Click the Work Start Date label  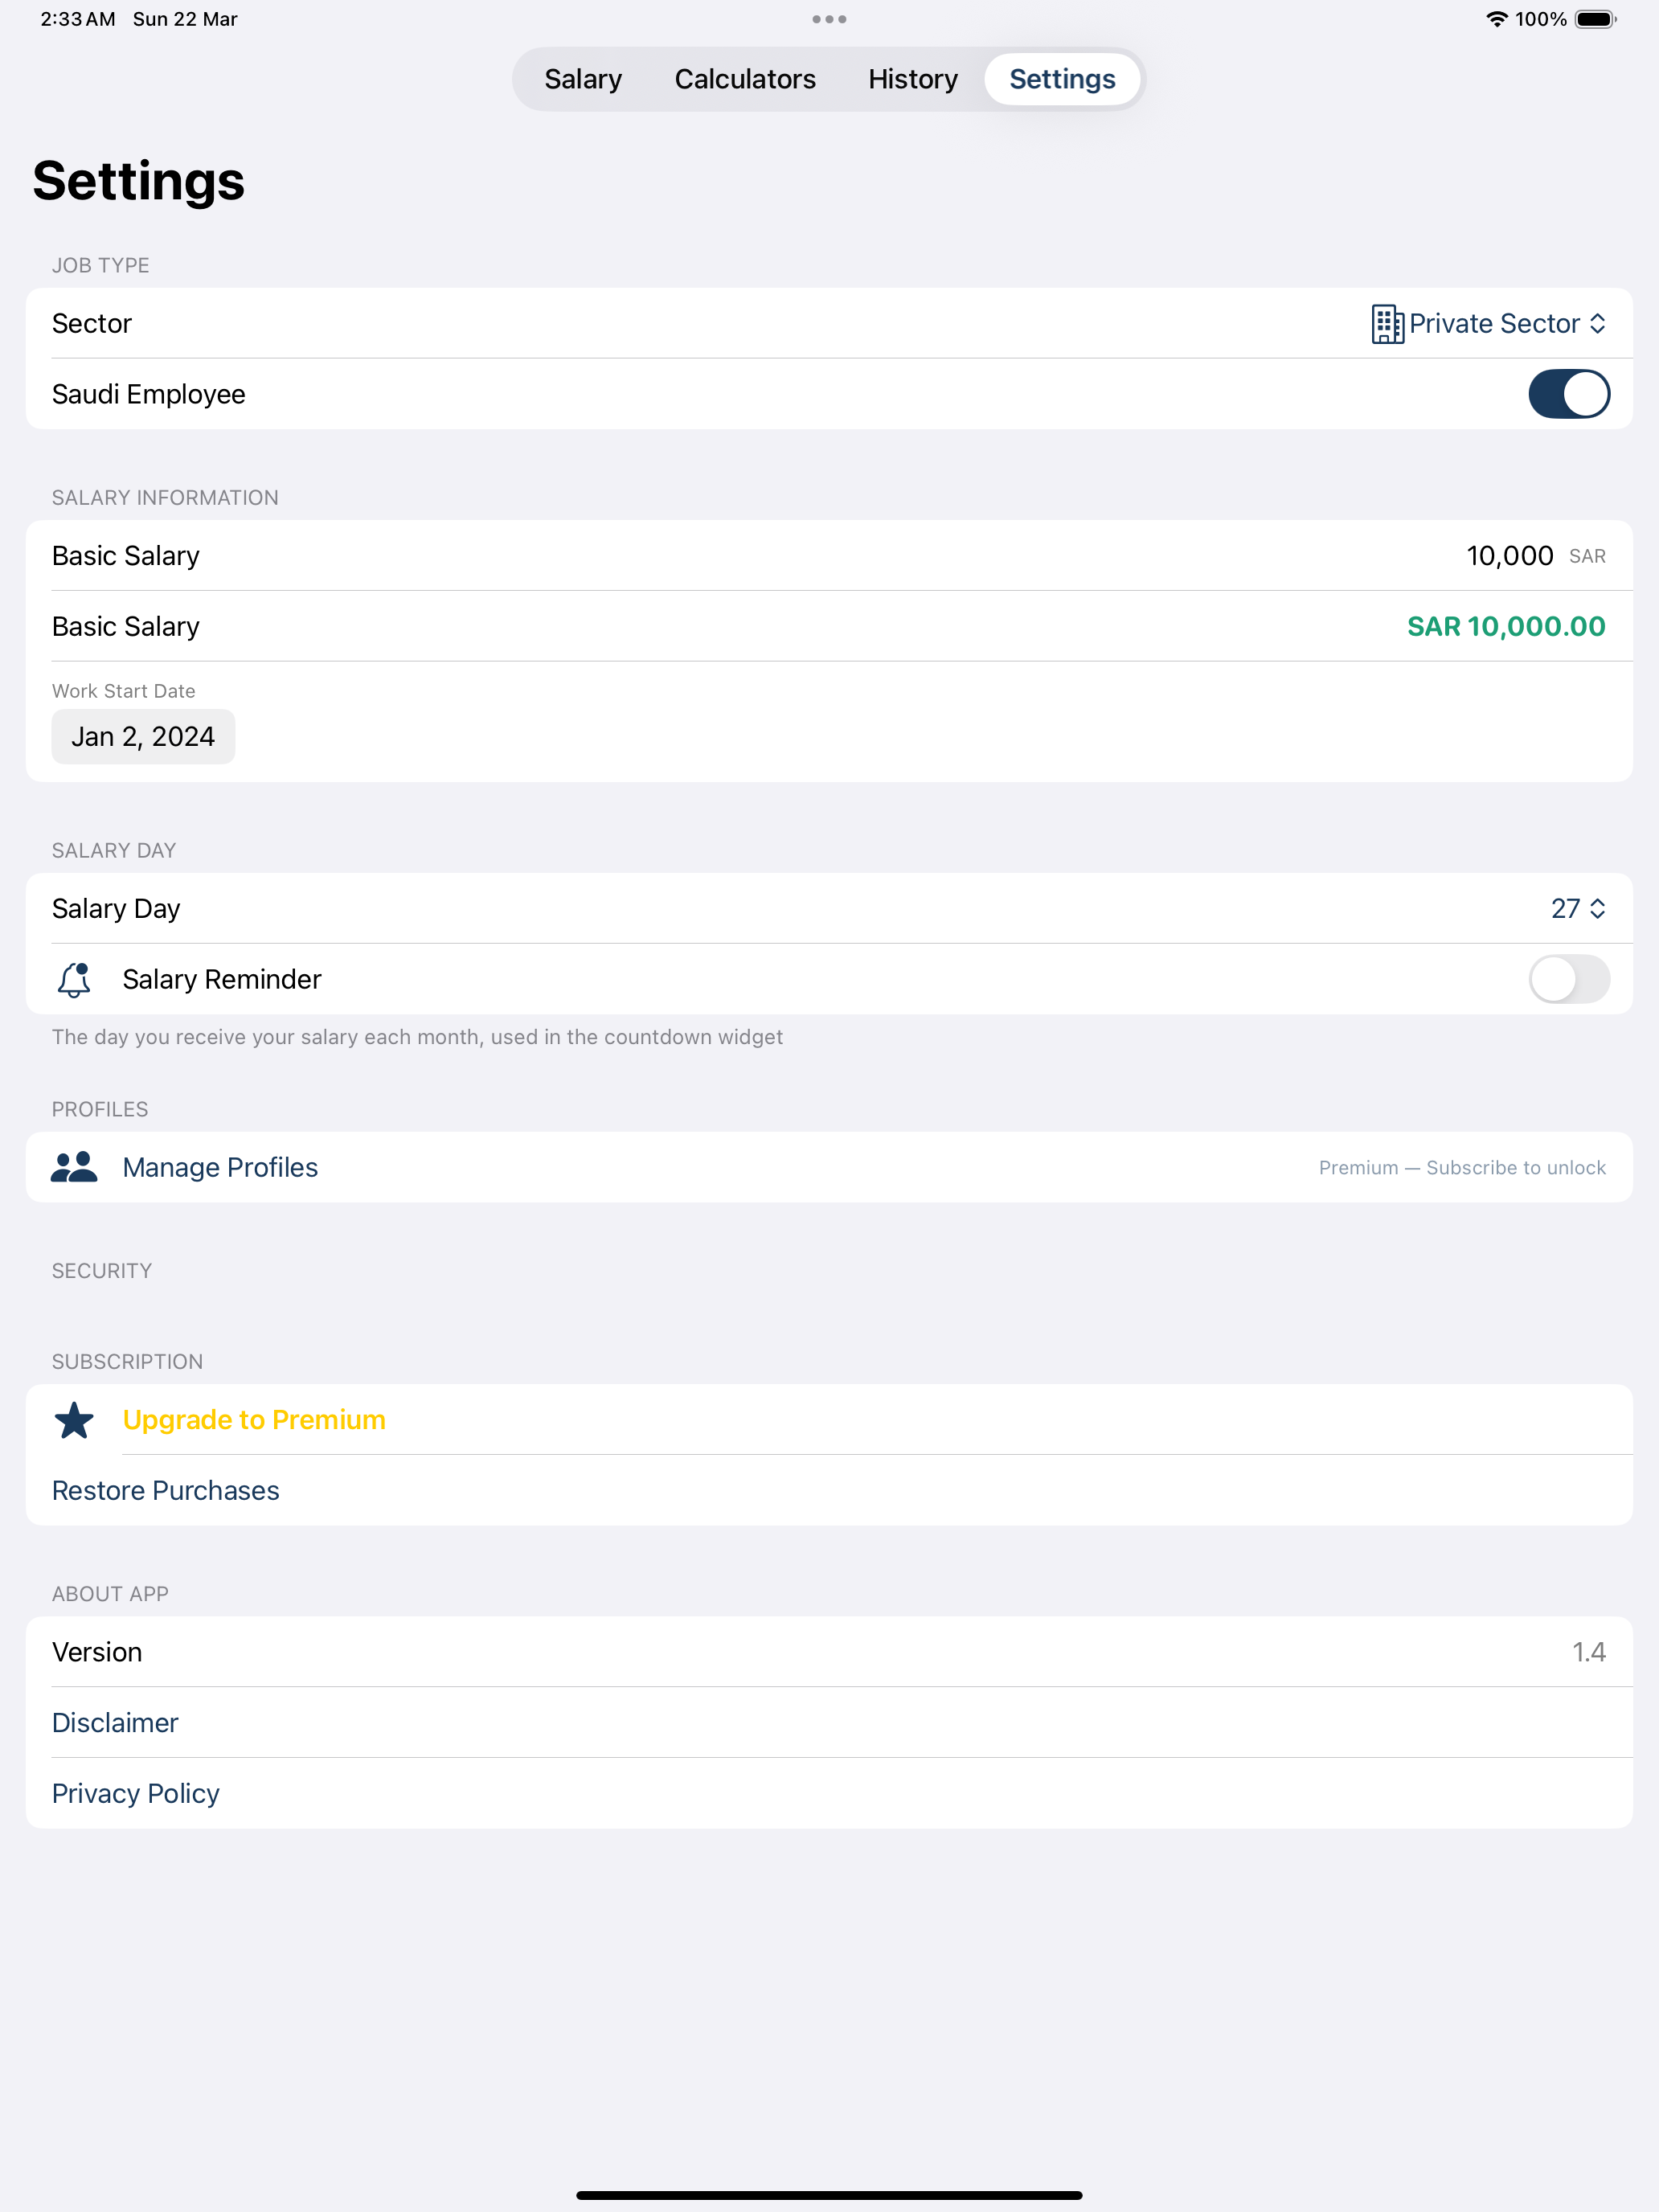[x=124, y=691]
